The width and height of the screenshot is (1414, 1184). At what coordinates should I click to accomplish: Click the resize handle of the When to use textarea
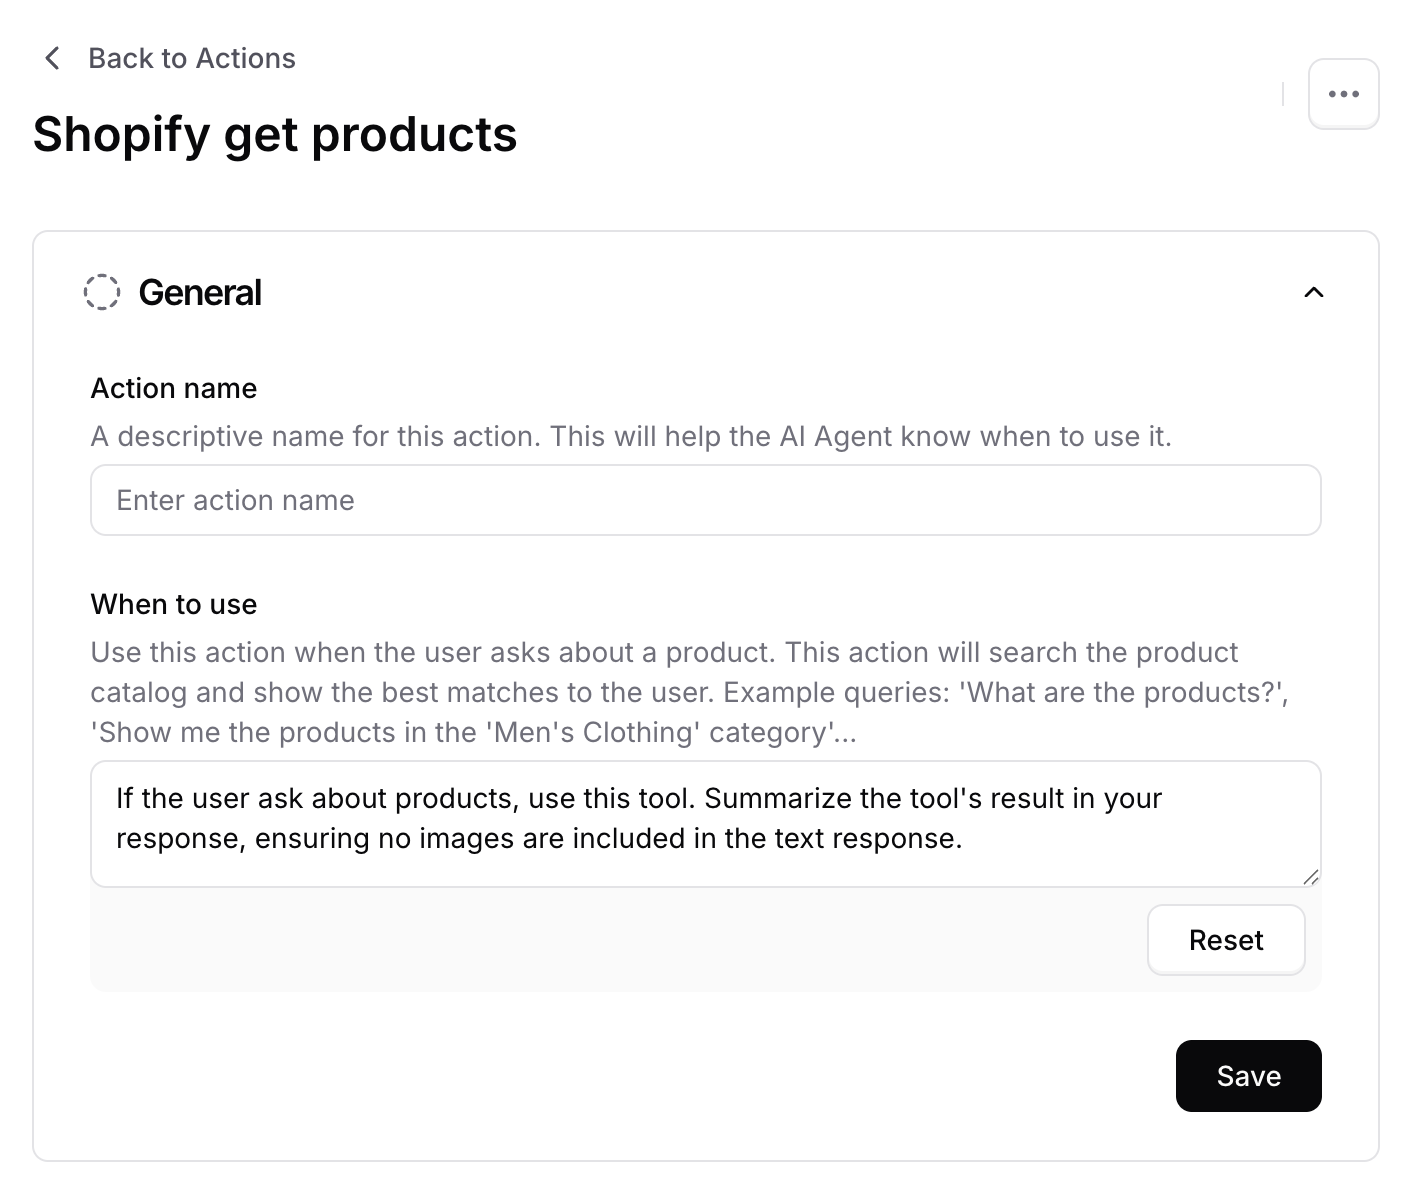pyautogui.click(x=1311, y=878)
